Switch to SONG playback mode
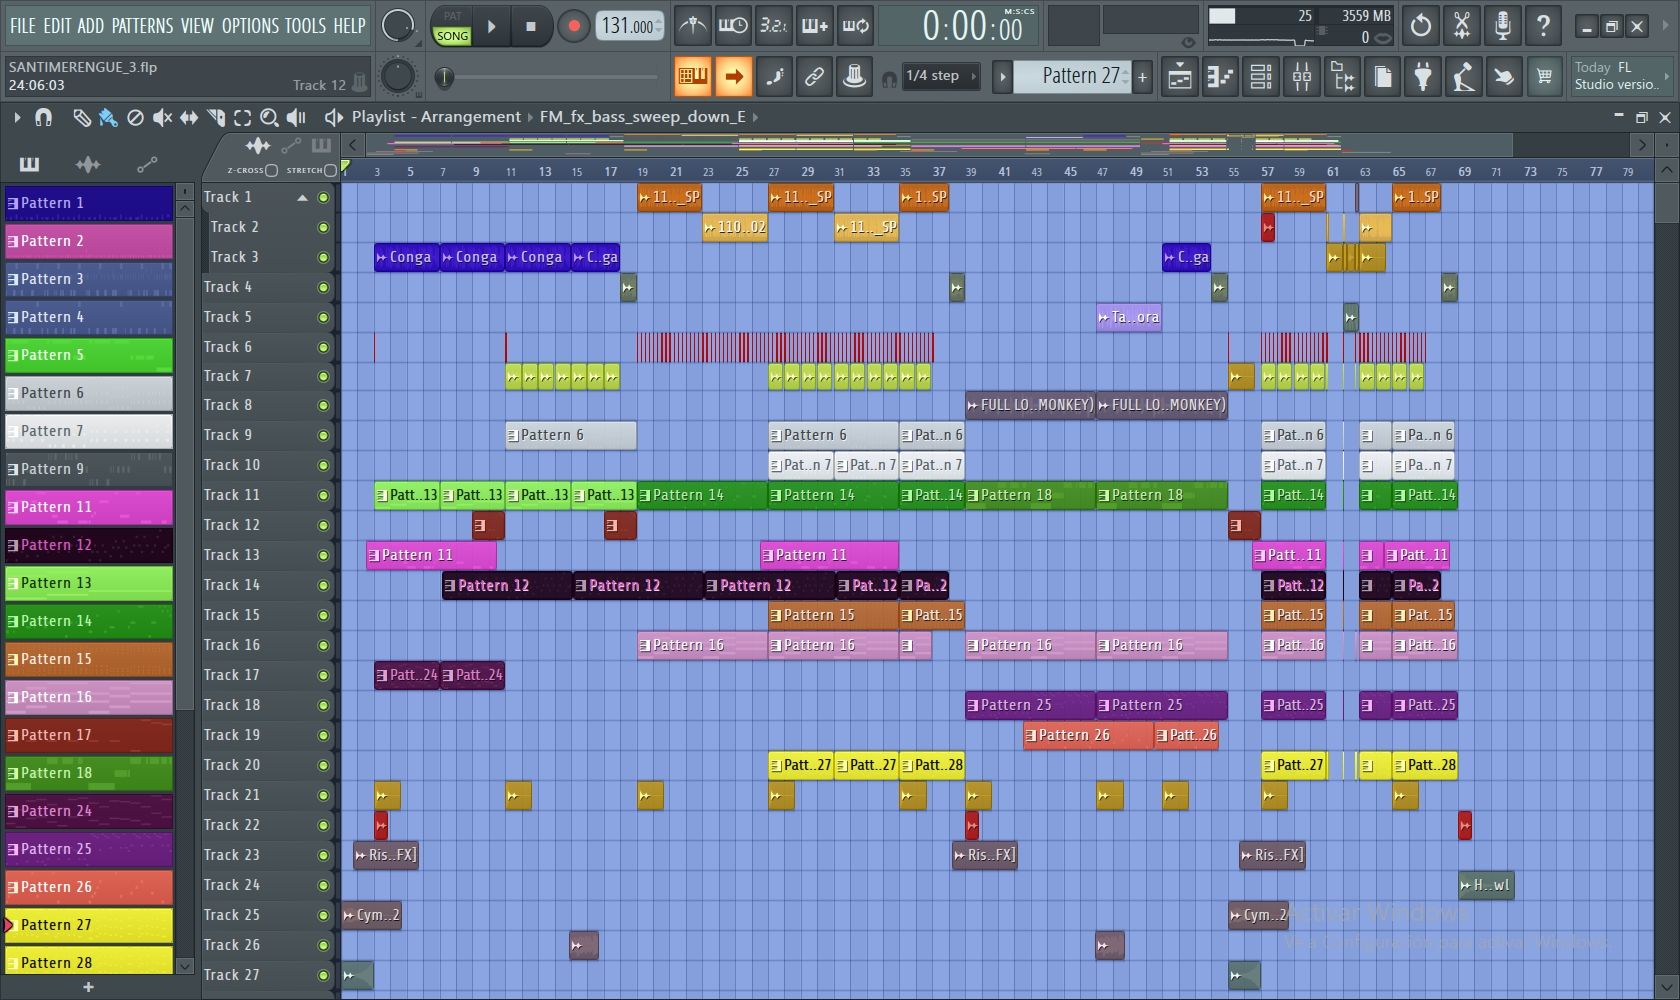The image size is (1680, 1000). tap(452, 36)
